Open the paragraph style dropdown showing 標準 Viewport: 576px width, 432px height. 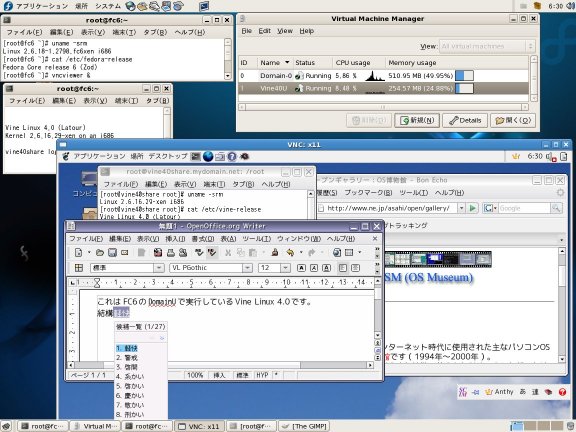point(159,268)
